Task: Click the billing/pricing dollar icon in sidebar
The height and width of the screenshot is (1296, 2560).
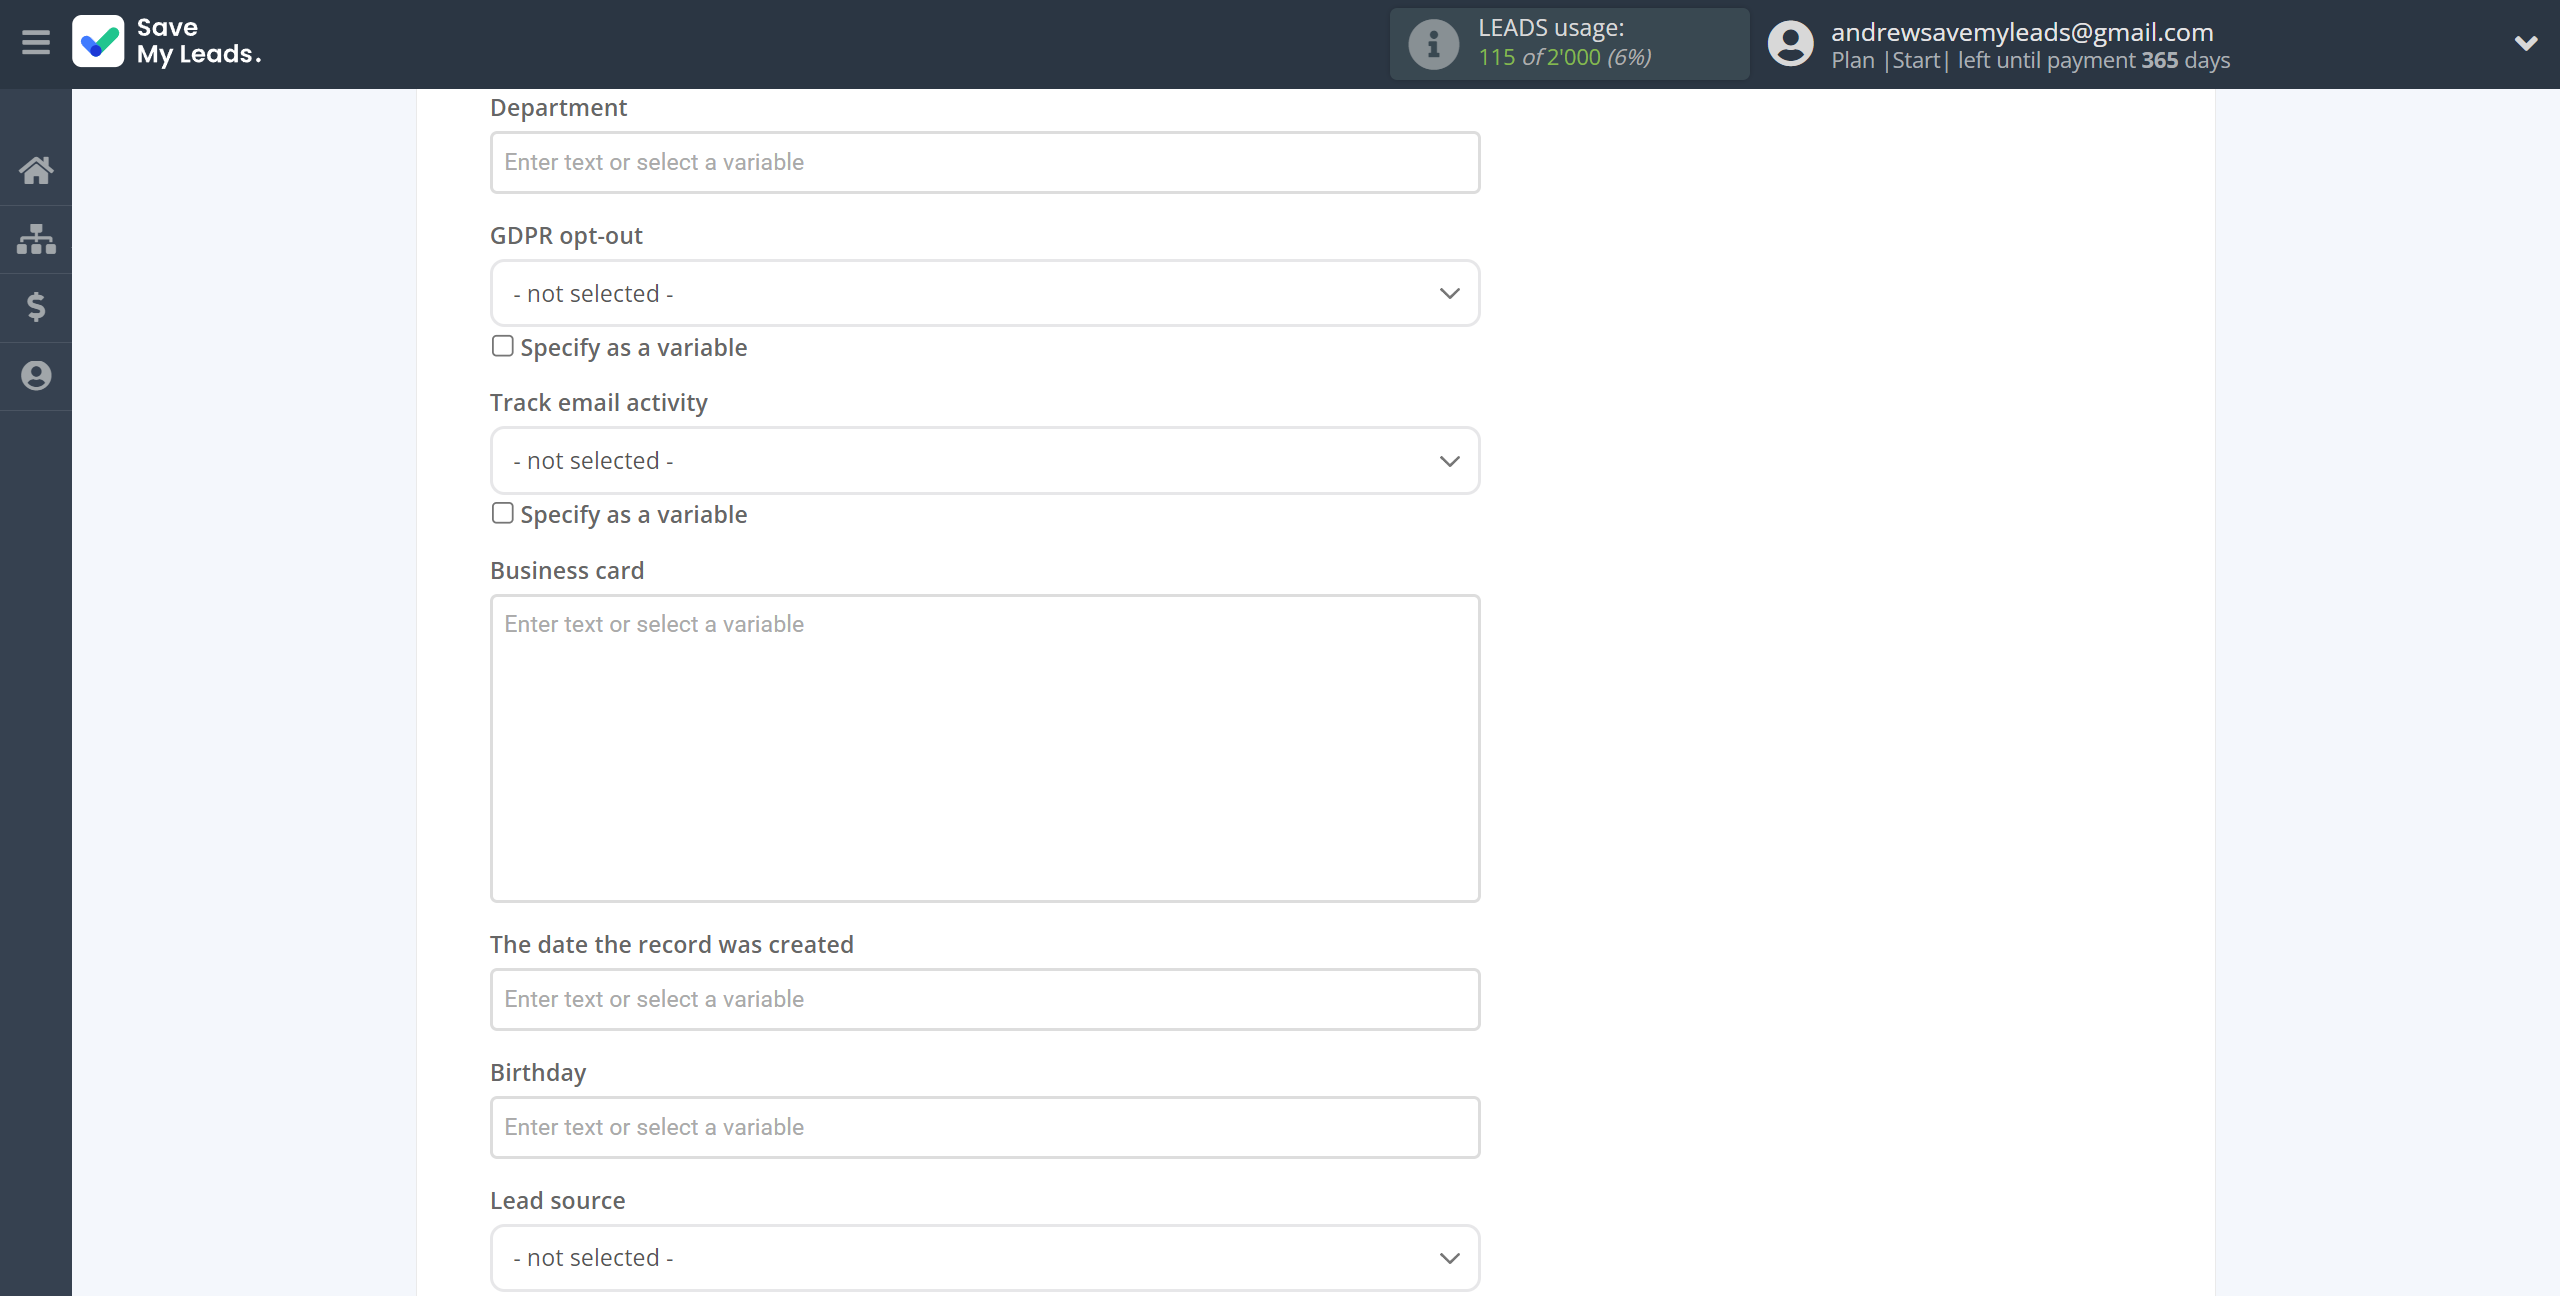Action: pyautogui.click(x=36, y=306)
